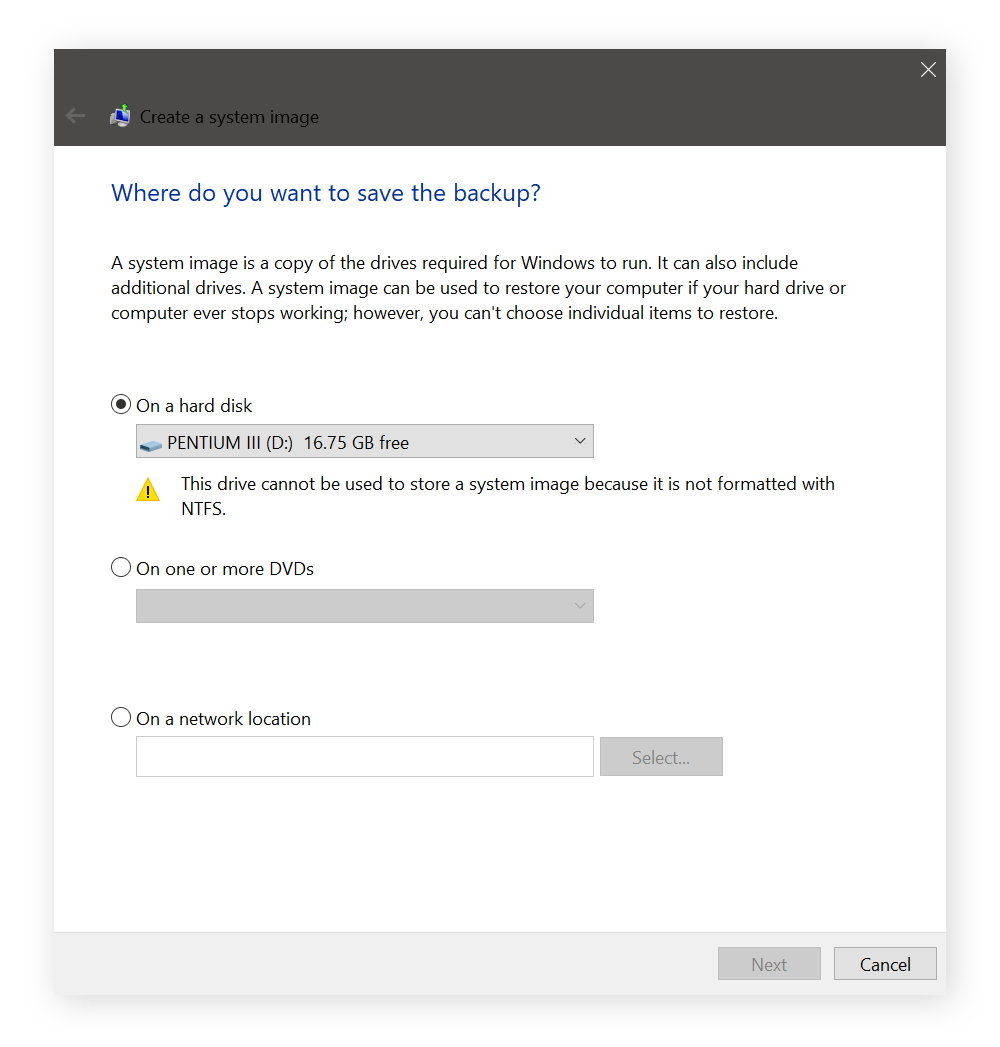Click the system image description paragraph
The image size is (1000, 1047).
click(478, 288)
